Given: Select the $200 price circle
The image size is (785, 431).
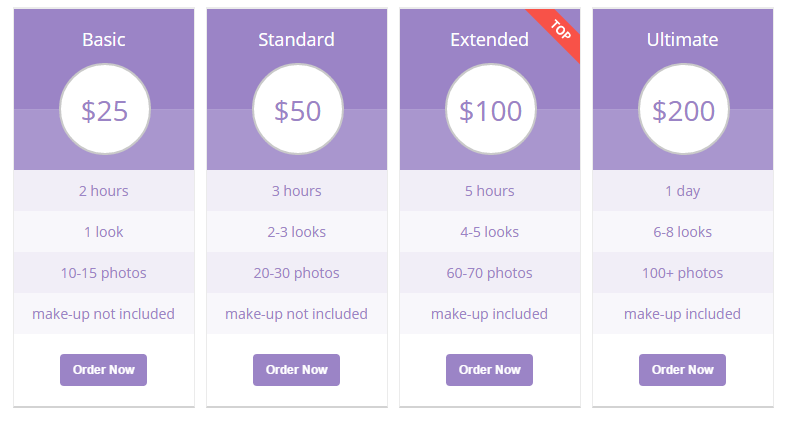Looking at the screenshot, I should [683, 110].
